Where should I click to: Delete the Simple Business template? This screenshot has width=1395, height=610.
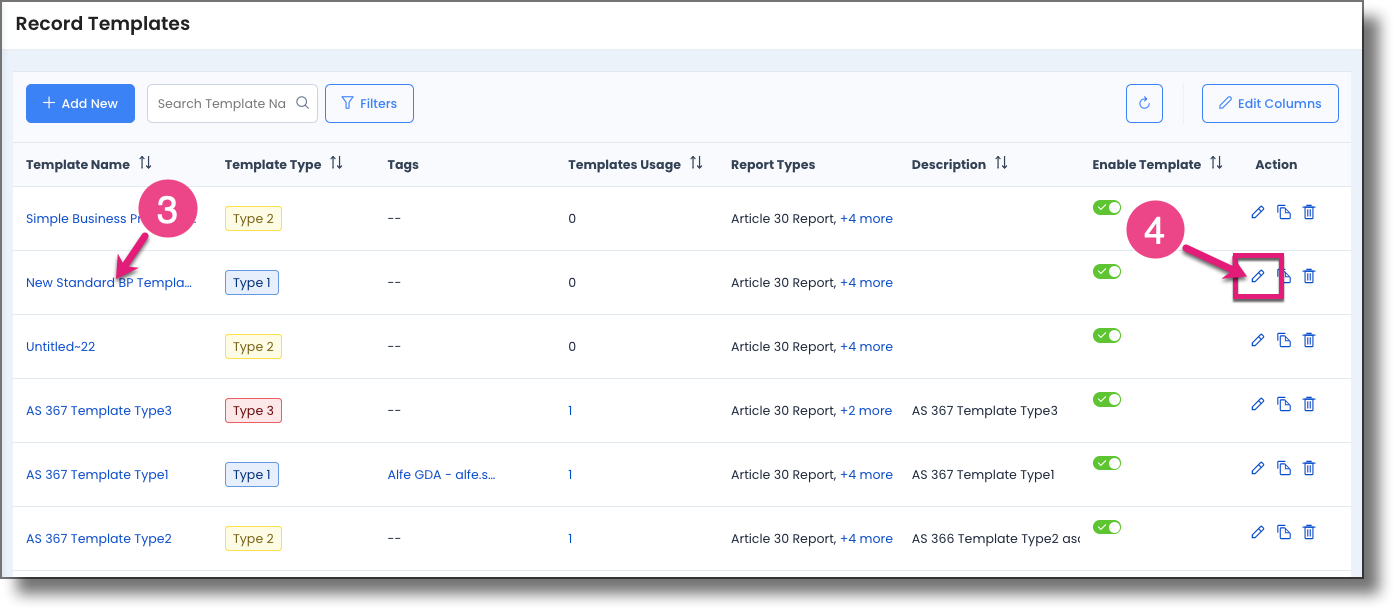click(x=1309, y=212)
